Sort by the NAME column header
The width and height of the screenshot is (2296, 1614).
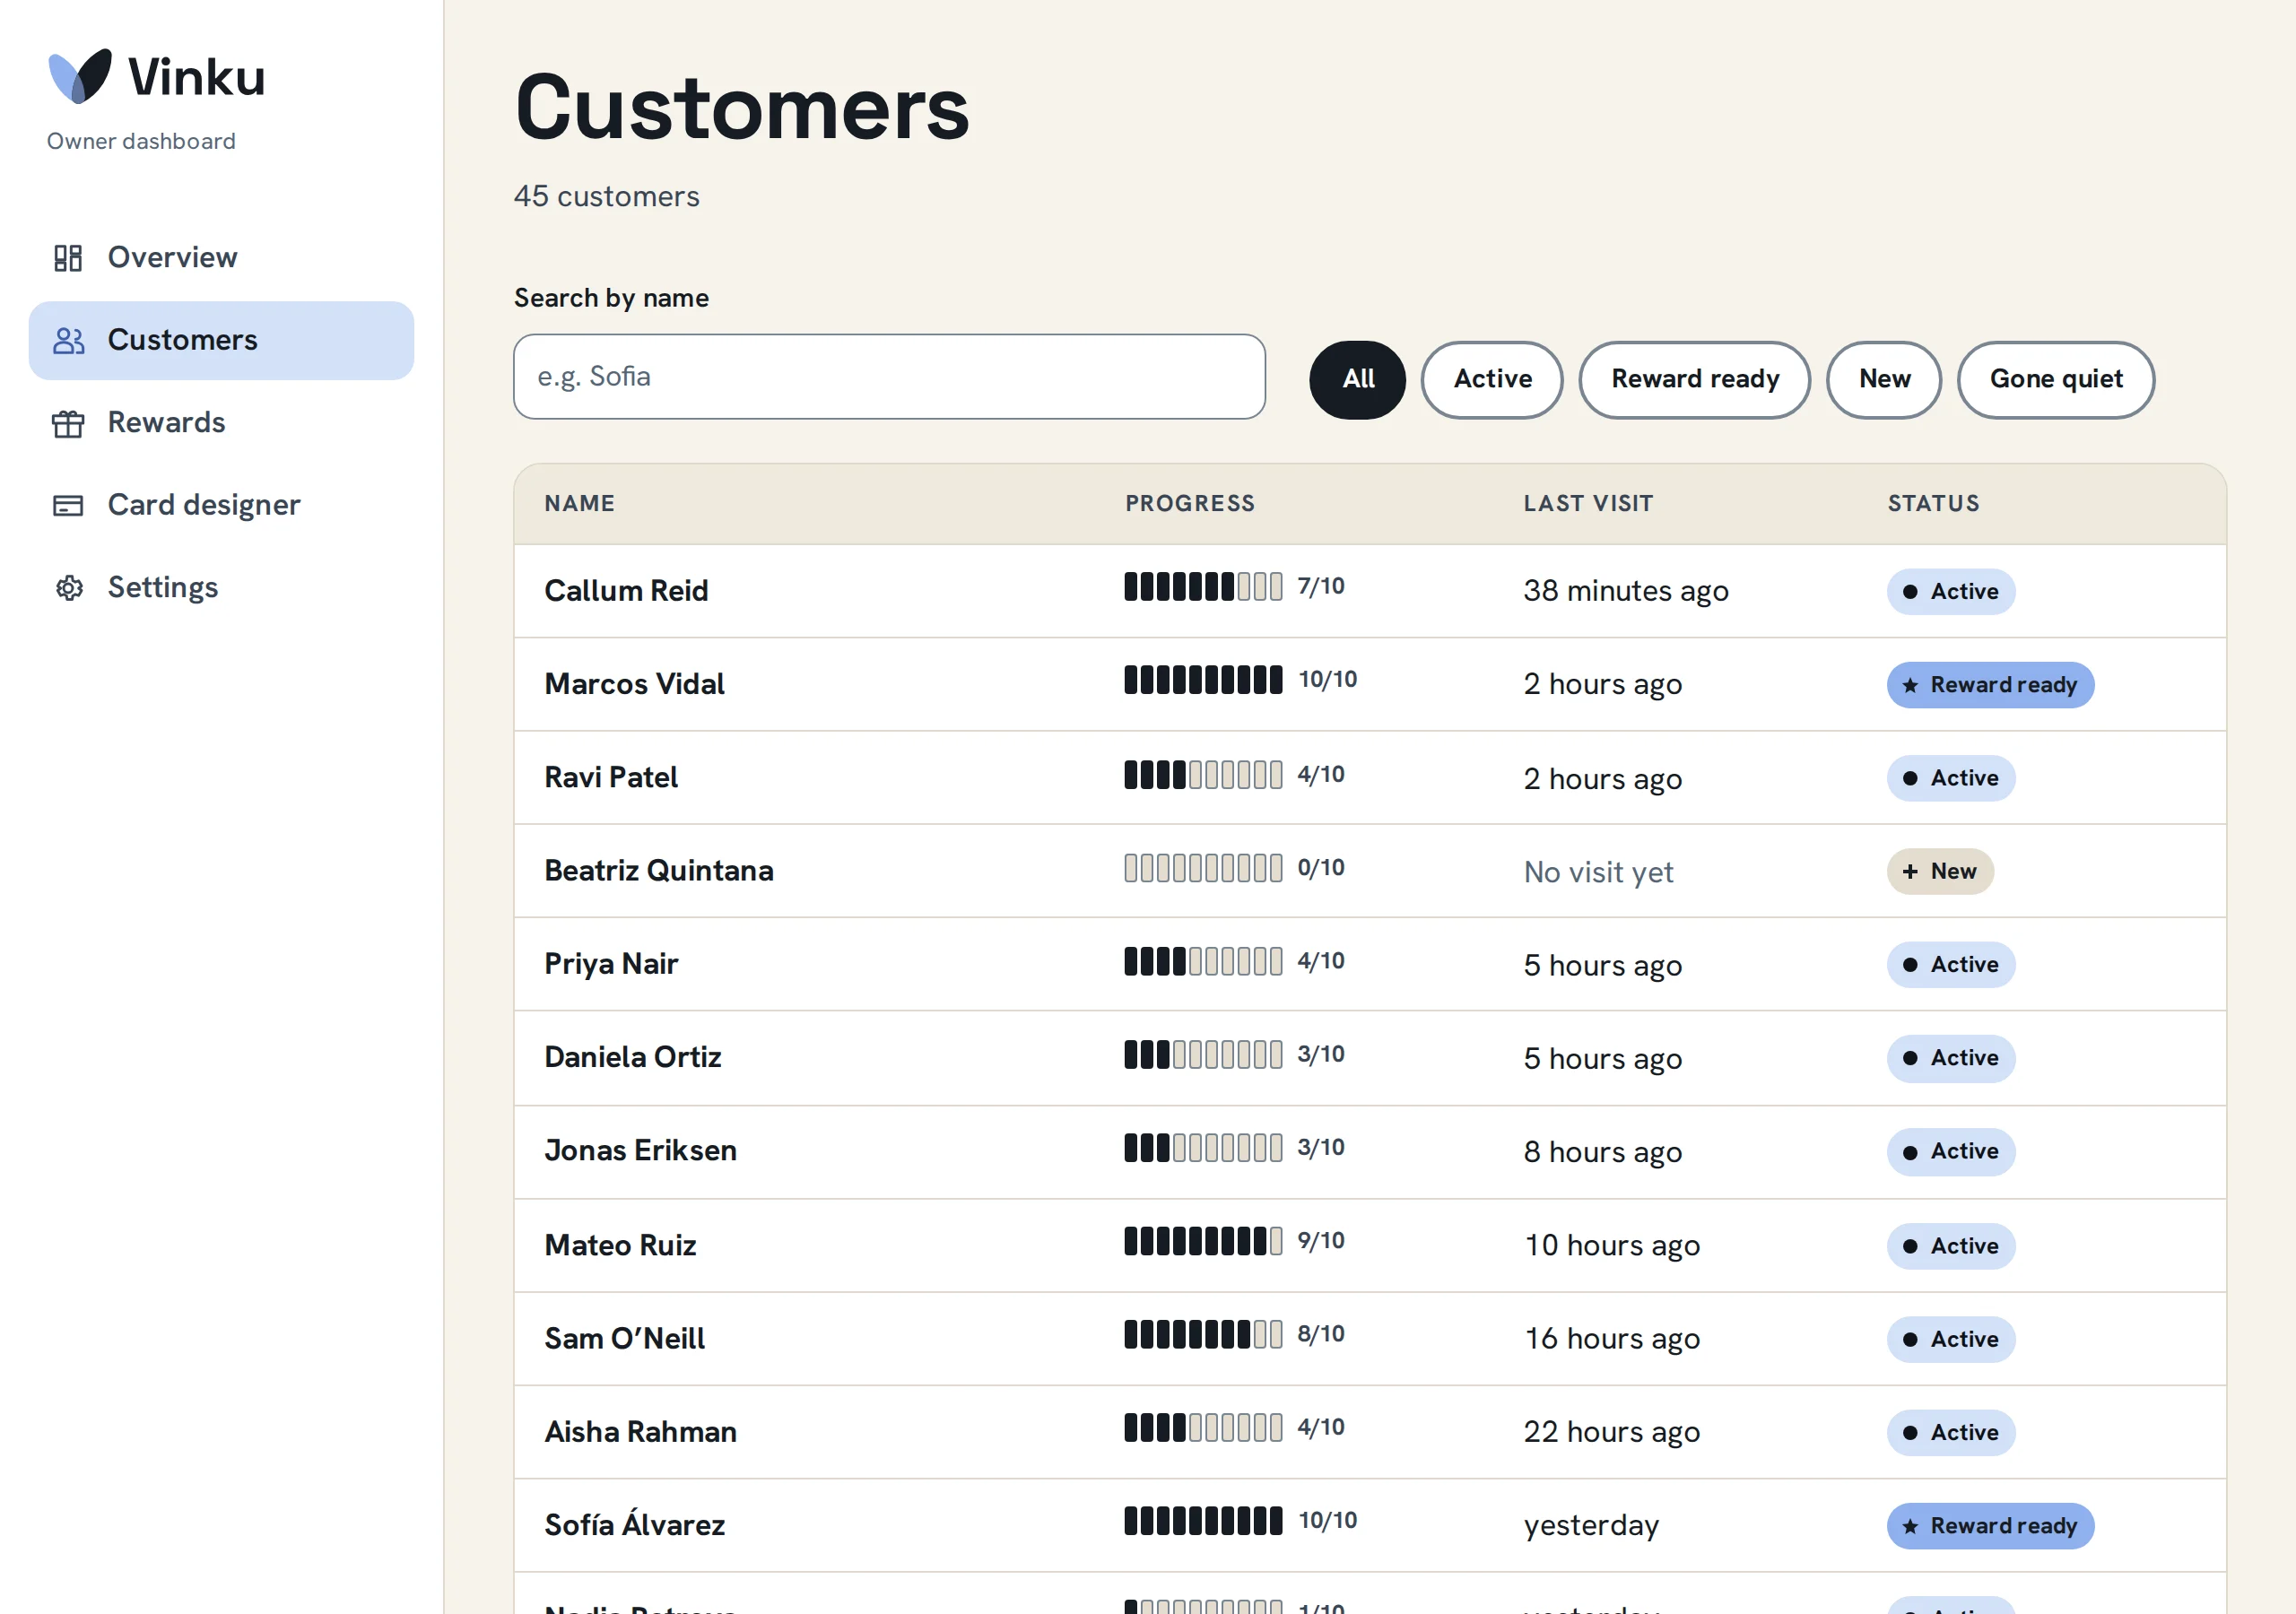coord(579,504)
